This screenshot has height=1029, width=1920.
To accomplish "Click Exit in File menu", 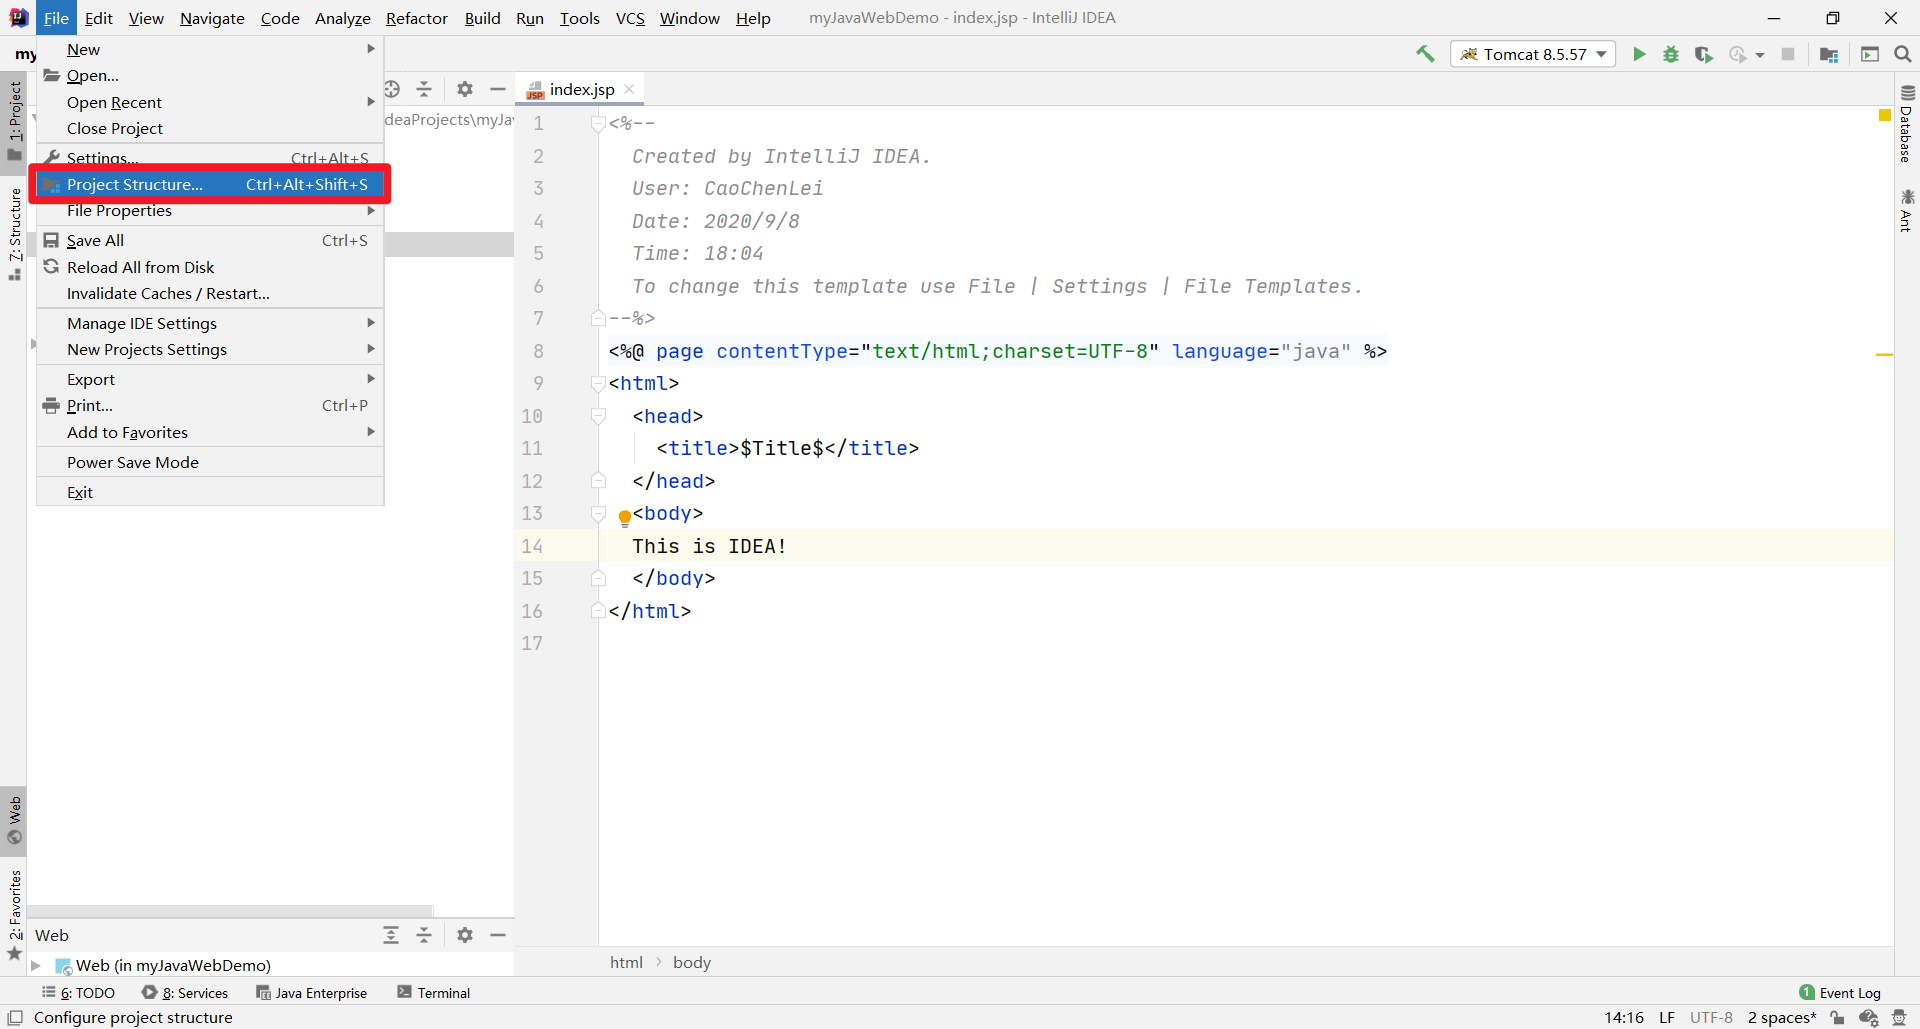I will (x=210, y=492).
